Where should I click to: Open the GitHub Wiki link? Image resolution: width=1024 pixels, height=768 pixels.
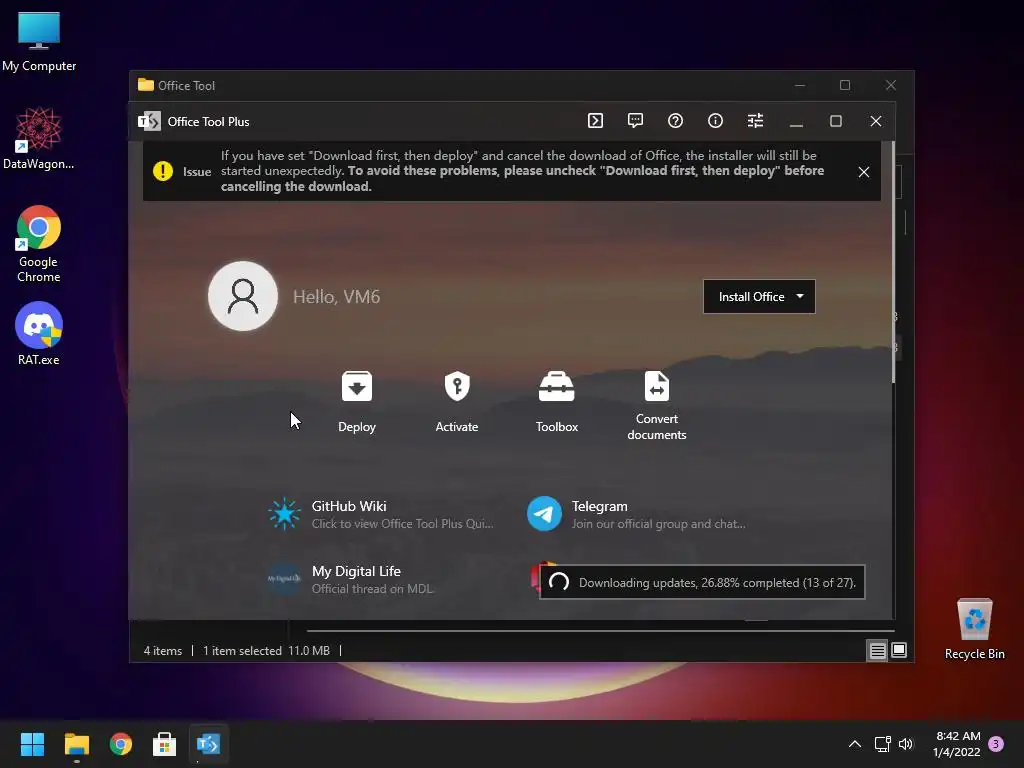381,514
